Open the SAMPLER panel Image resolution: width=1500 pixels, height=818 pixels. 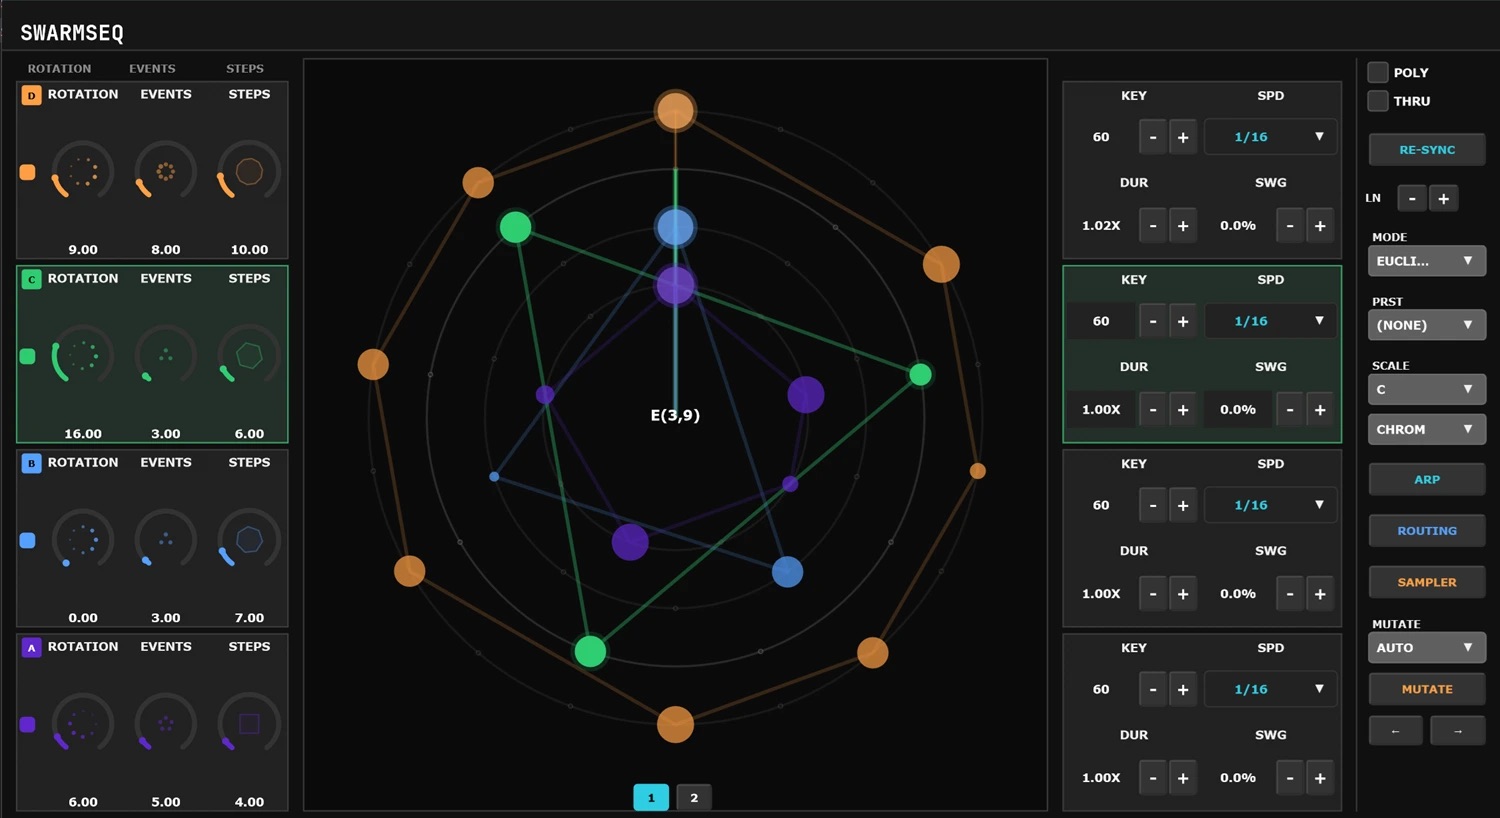point(1427,582)
